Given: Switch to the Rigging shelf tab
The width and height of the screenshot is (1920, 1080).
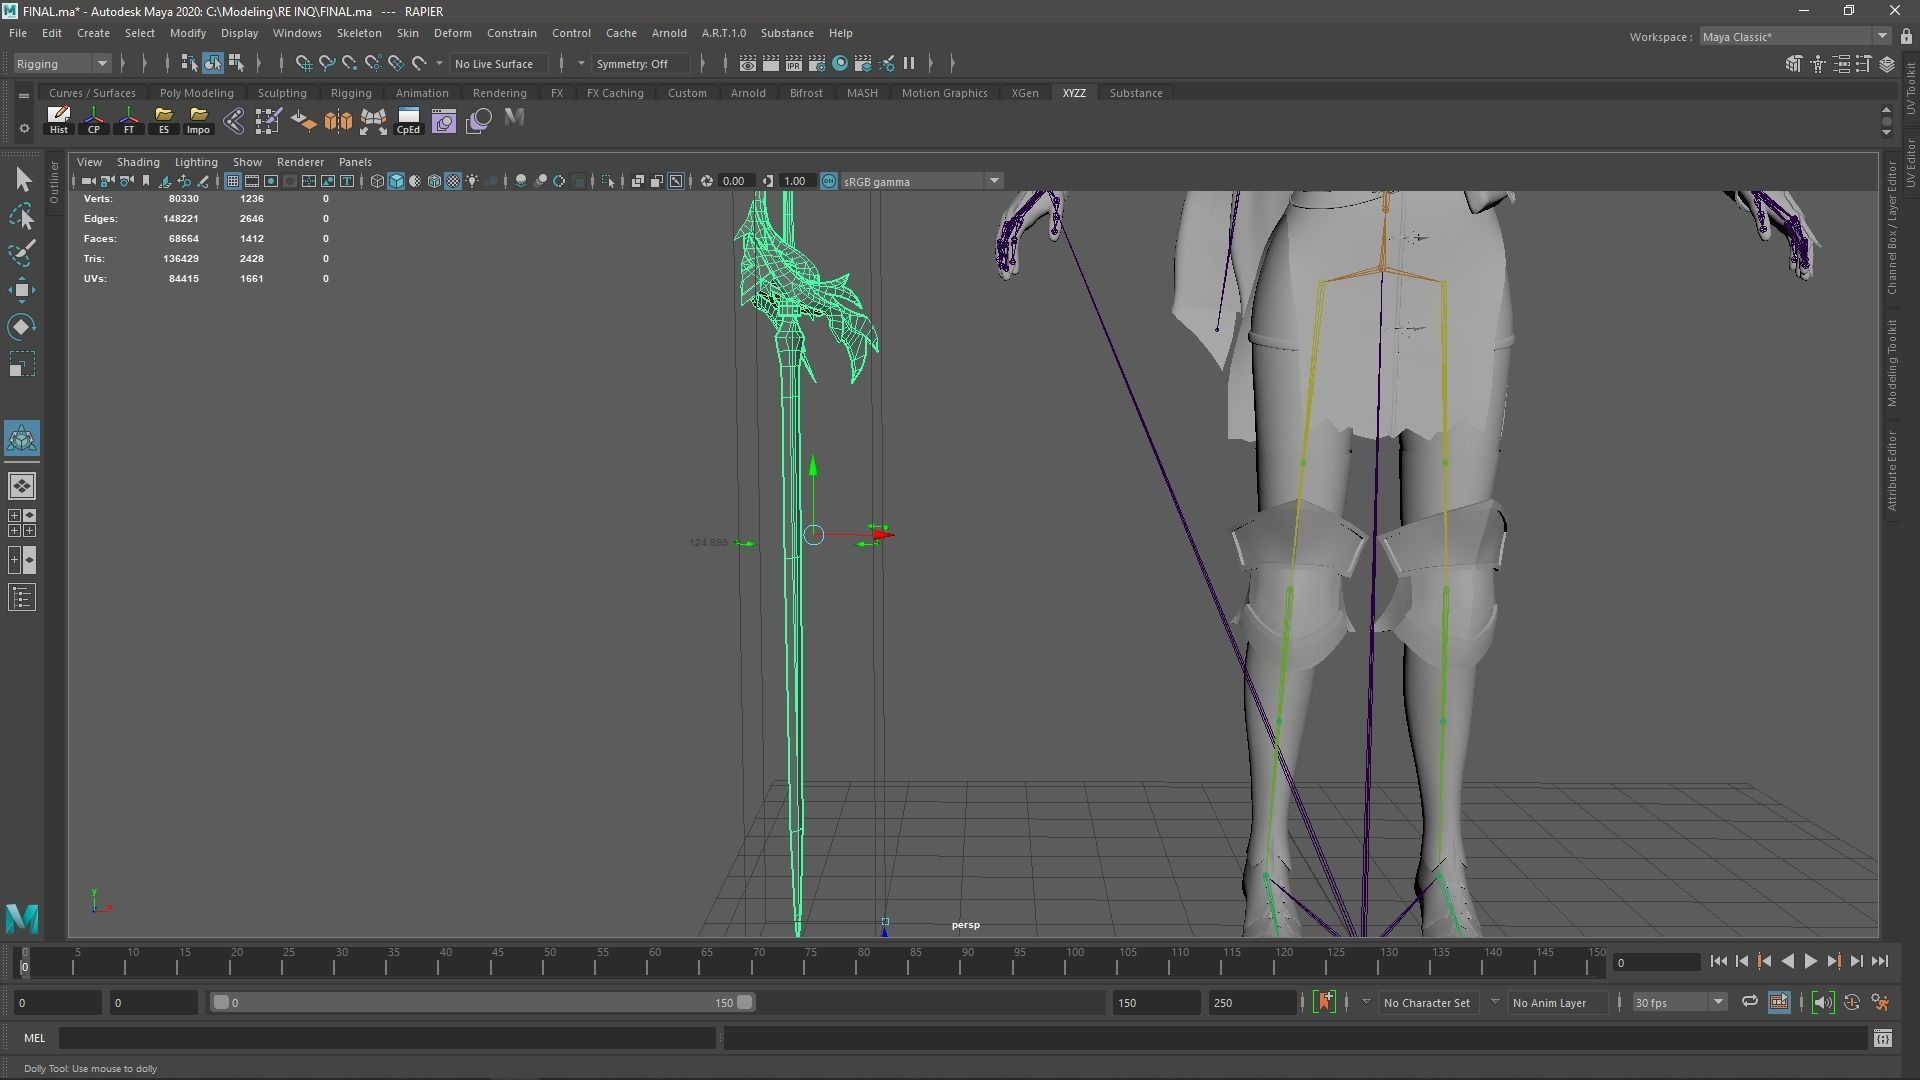Looking at the screenshot, I should 351,93.
